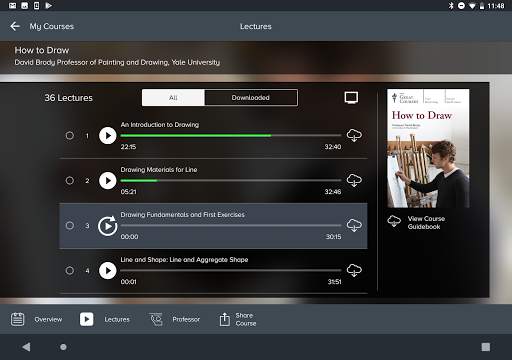Viewport: 512px width, 360px height.
Task: Tap the An Introduction to Drawing title
Action: click(160, 125)
